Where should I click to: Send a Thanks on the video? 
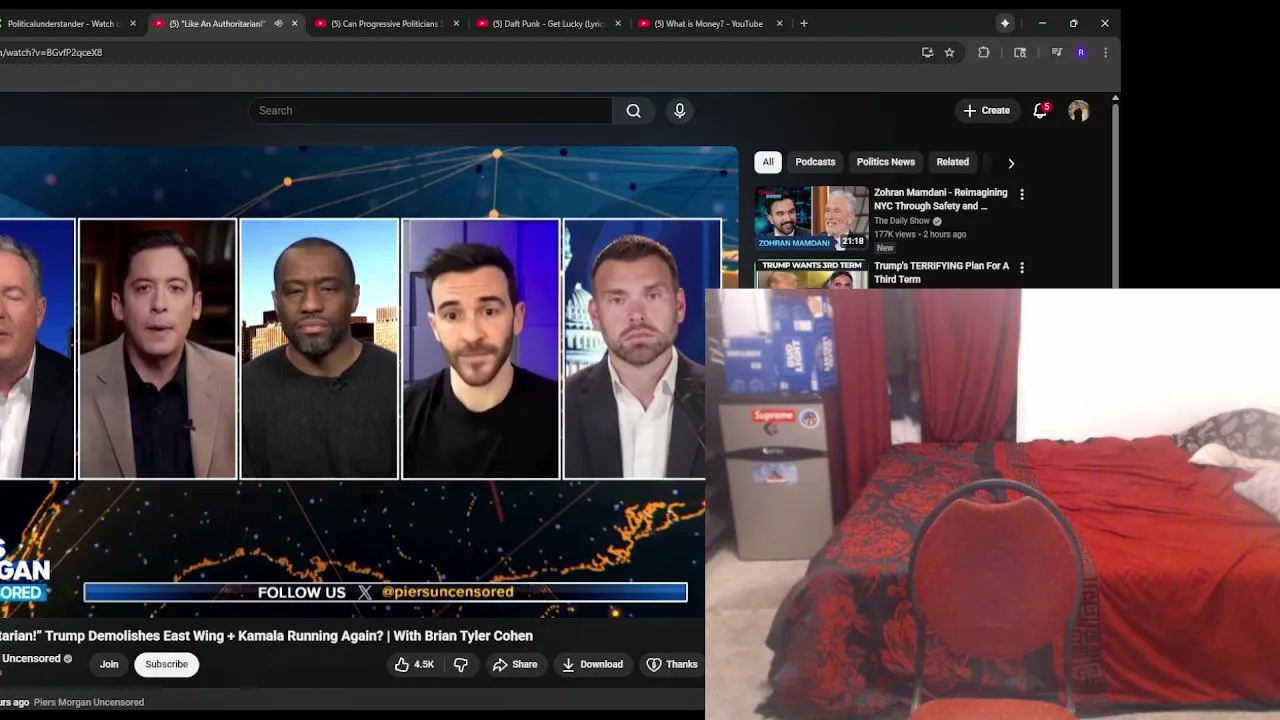coord(672,664)
